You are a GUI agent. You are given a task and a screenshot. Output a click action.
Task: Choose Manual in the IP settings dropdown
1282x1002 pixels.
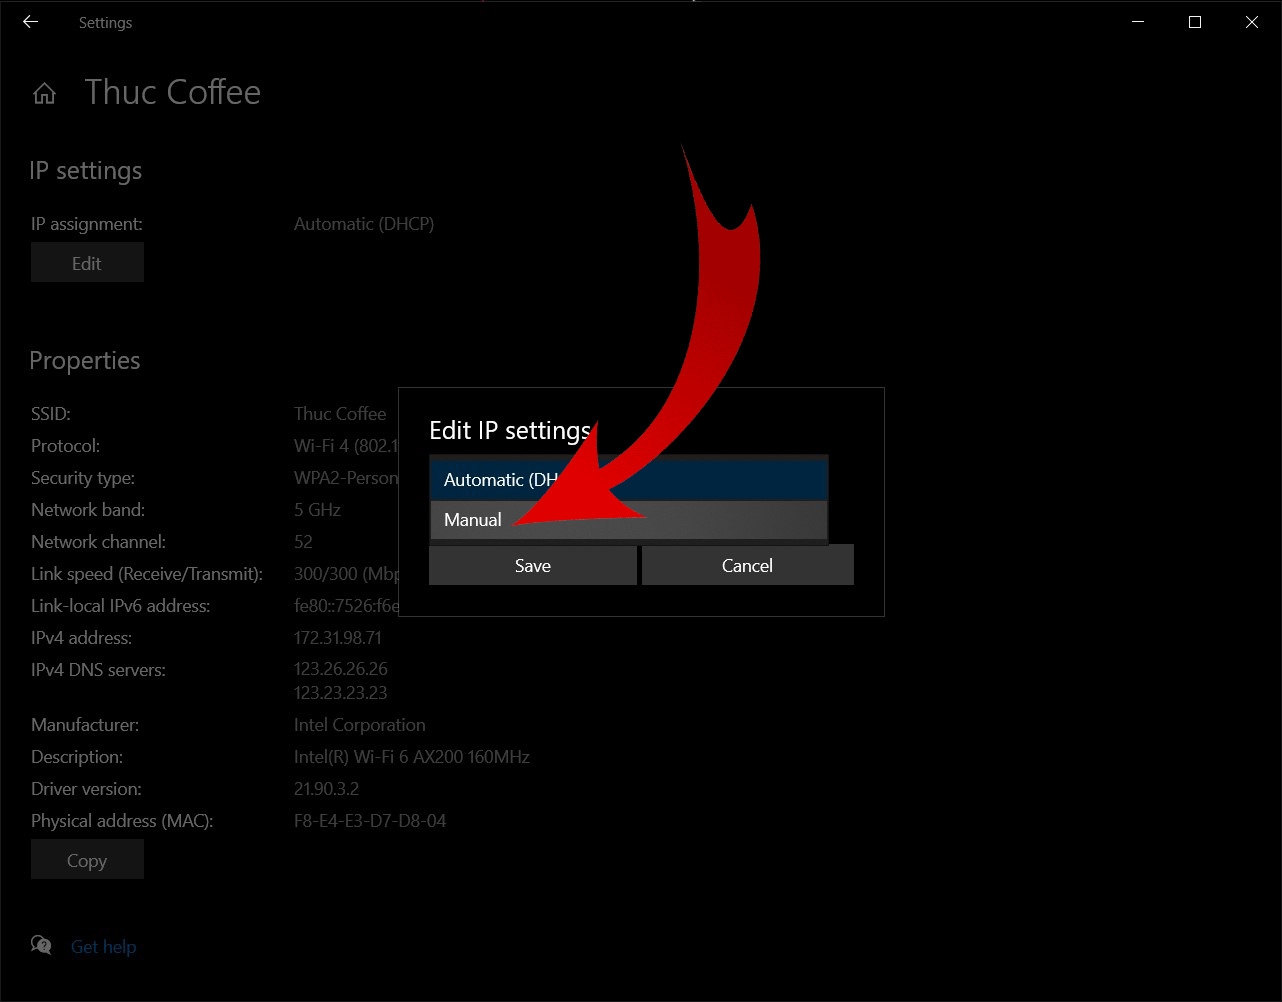(x=629, y=520)
